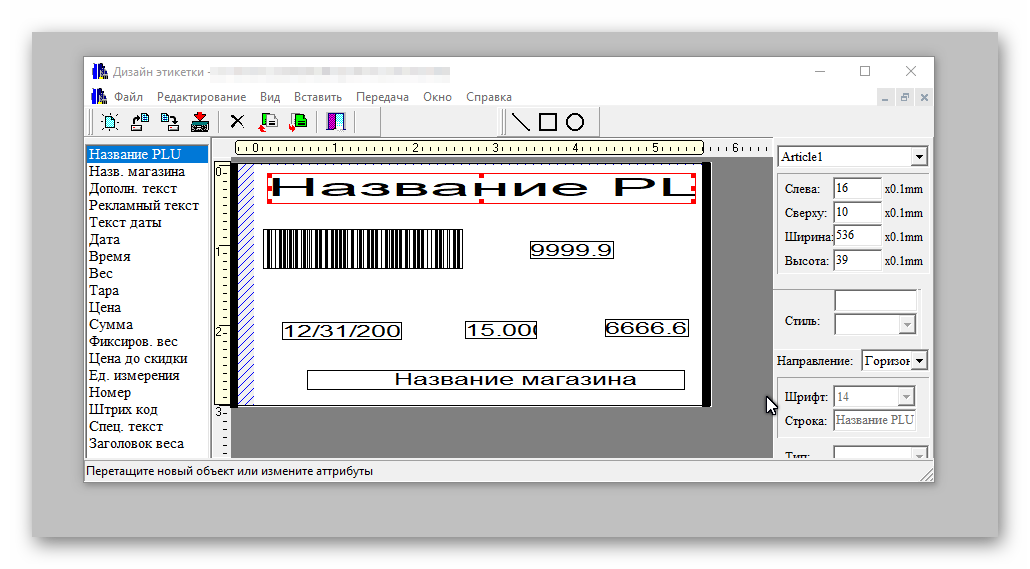Open the Файл menu
The height and width of the screenshot is (569, 1030).
pos(128,97)
